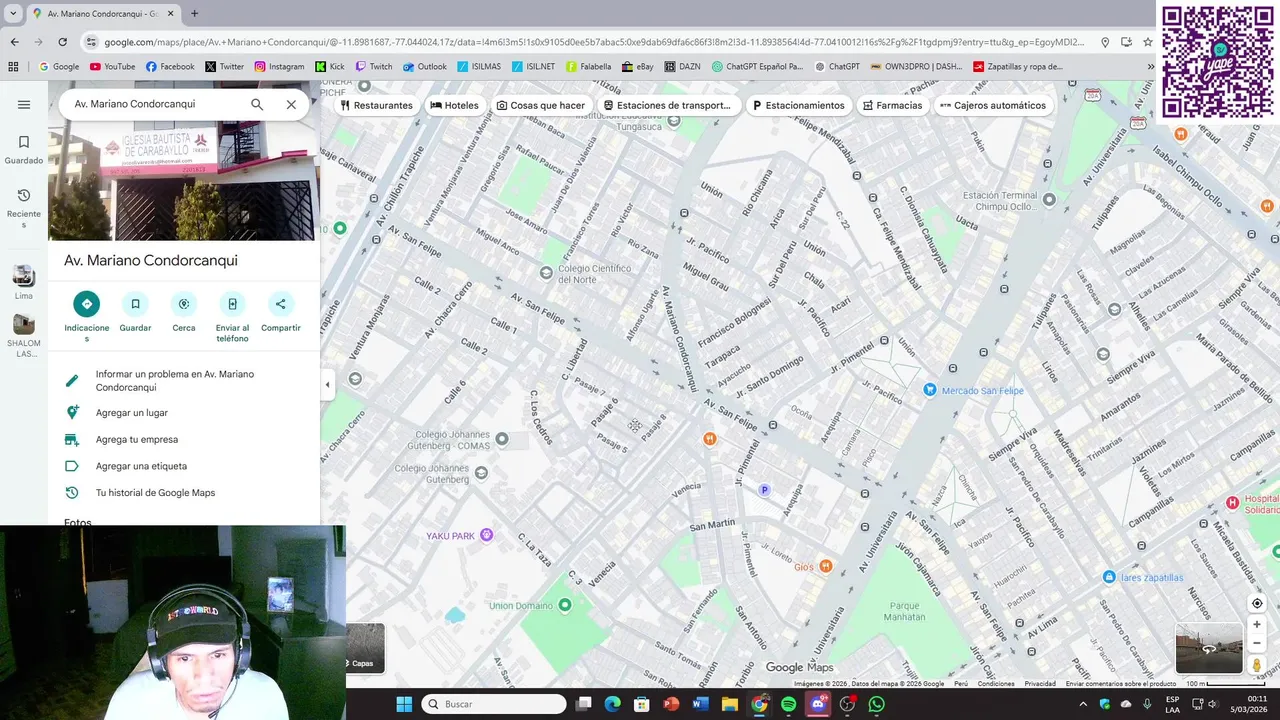Click the address bar URL

point(594,42)
